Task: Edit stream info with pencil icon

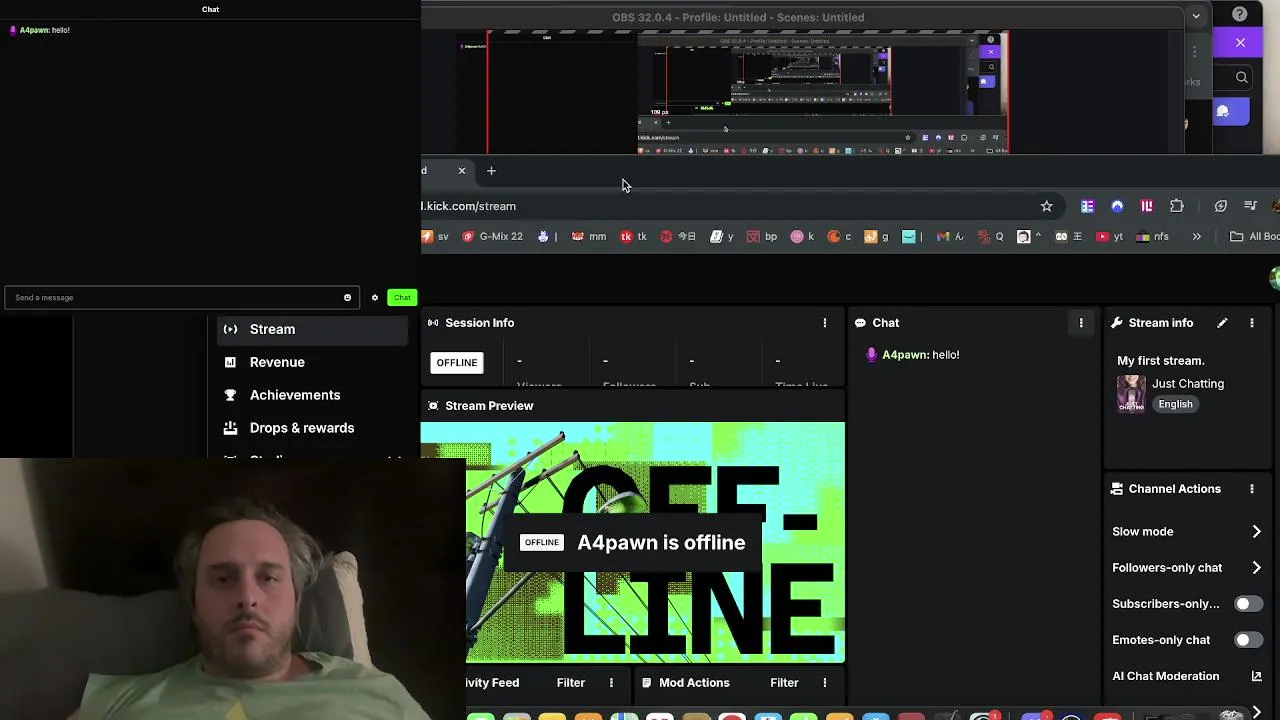Action: tap(1222, 323)
